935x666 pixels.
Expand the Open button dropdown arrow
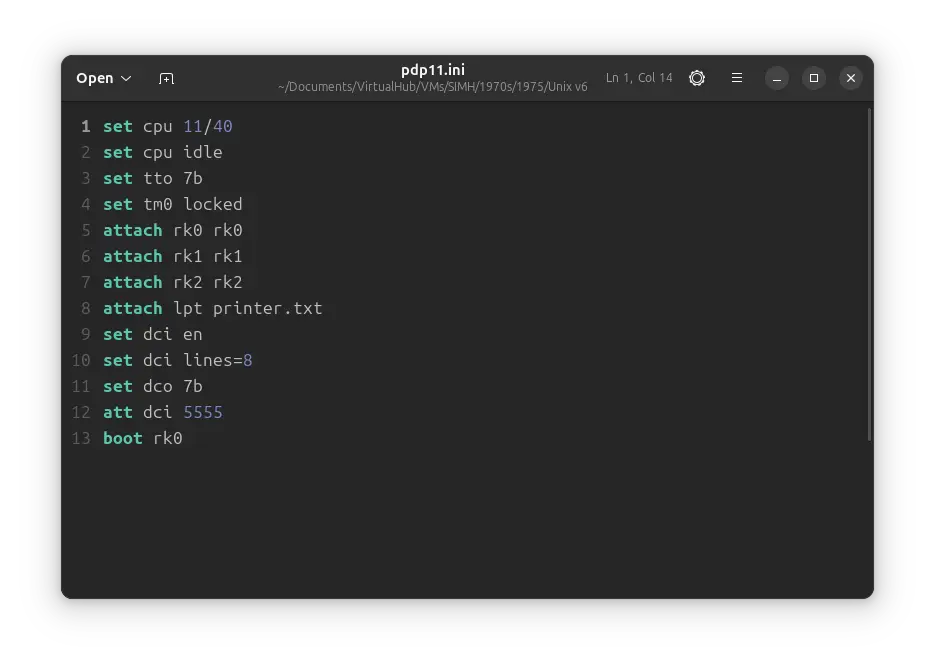pyautogui.click(x=124, y=78)
